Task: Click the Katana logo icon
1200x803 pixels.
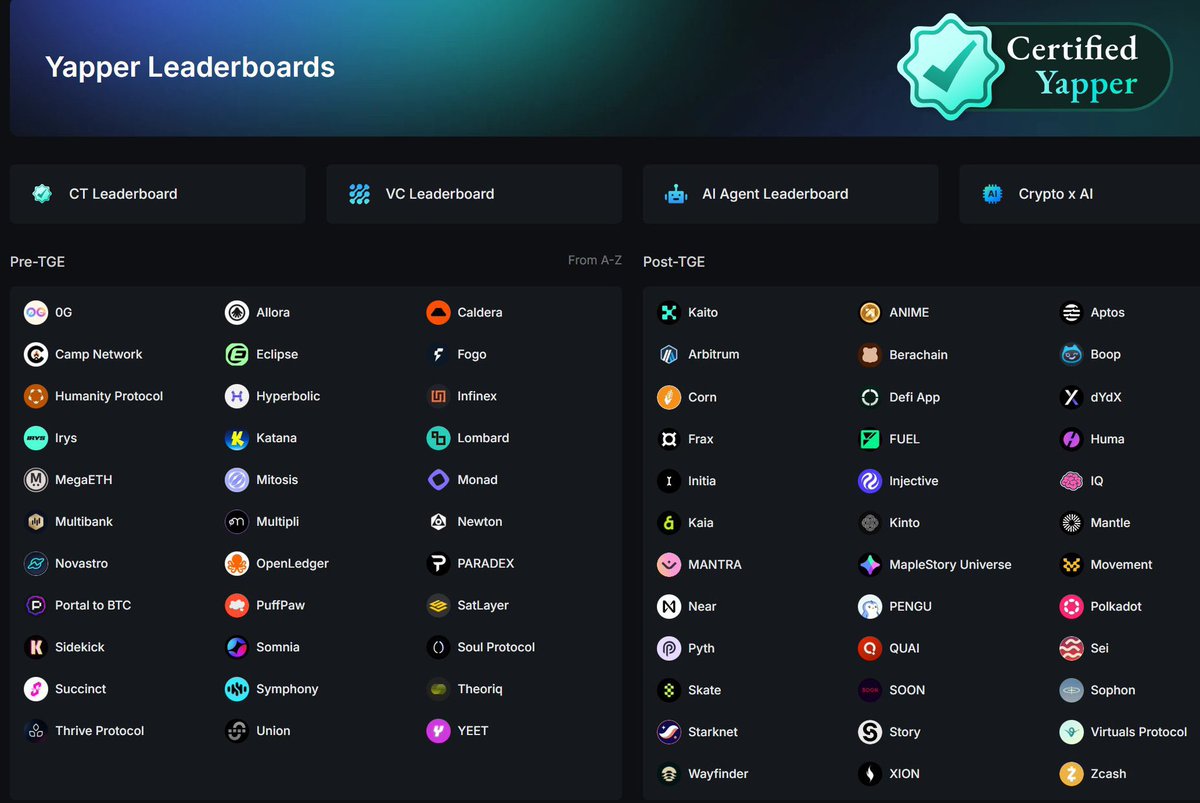Action: [x=237, y=438]
